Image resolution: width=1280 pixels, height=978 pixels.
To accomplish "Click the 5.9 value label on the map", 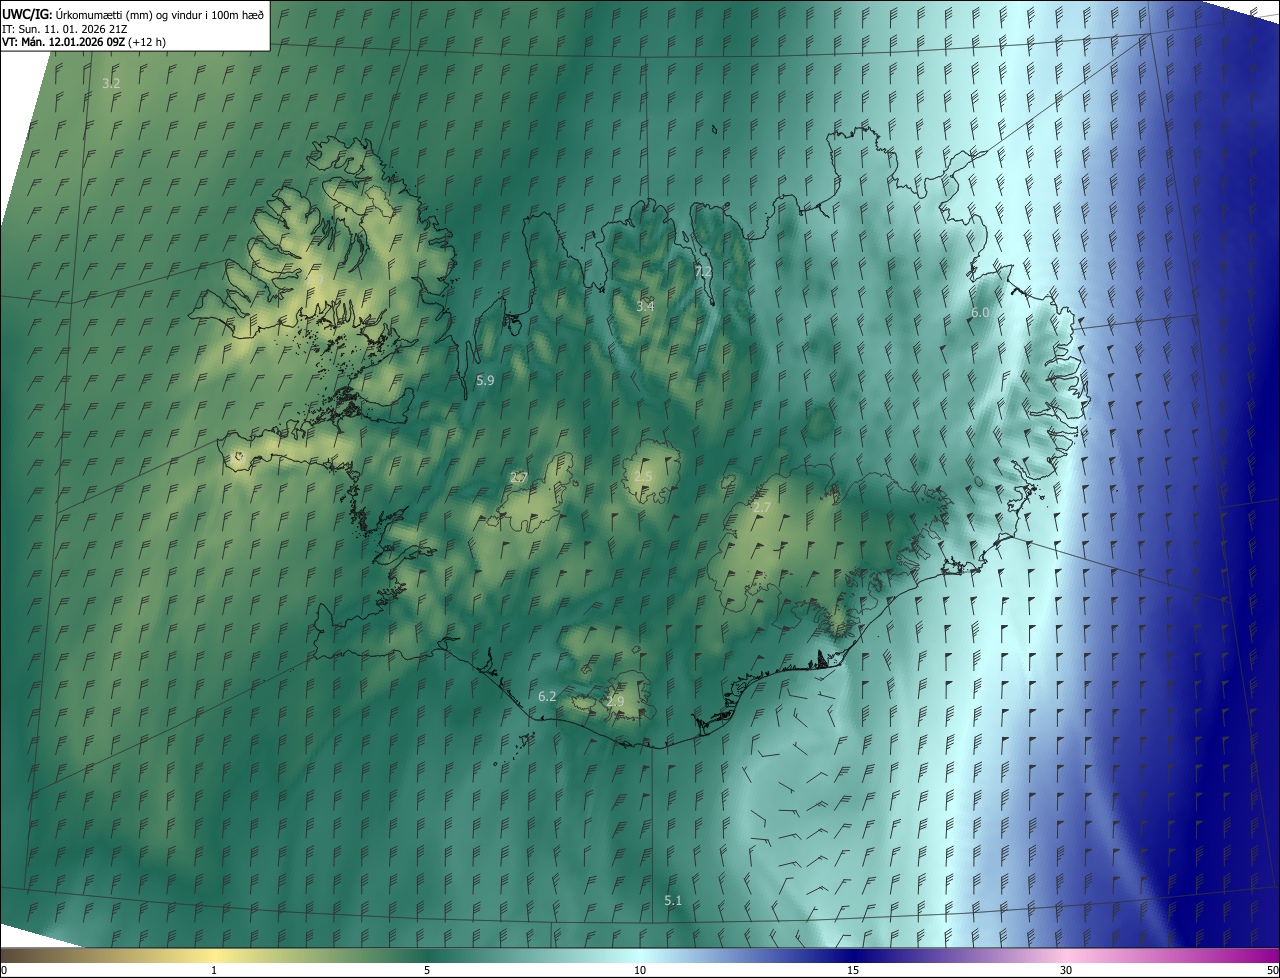I will click(485, 381).
